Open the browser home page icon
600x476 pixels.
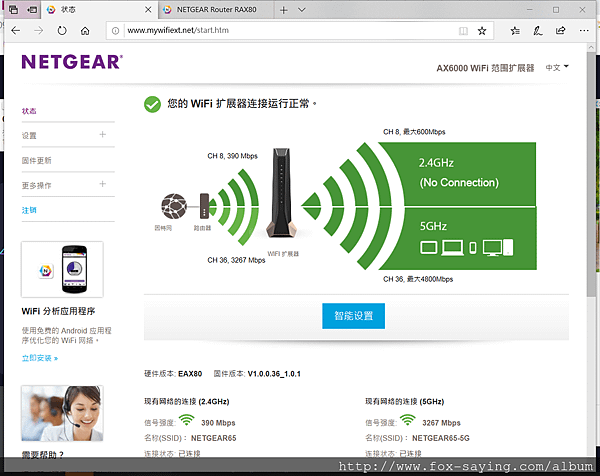click(85, 31)
